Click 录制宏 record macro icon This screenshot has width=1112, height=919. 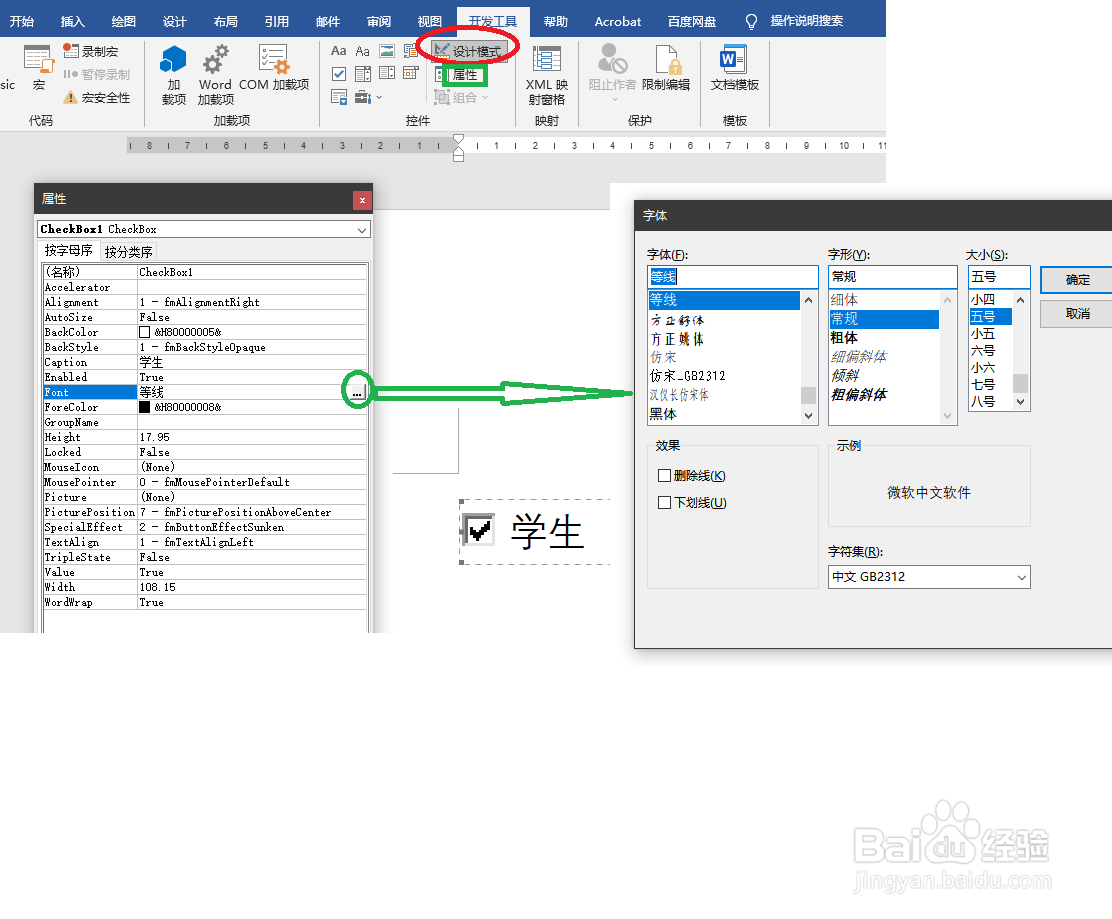click(x=71, y=51)
